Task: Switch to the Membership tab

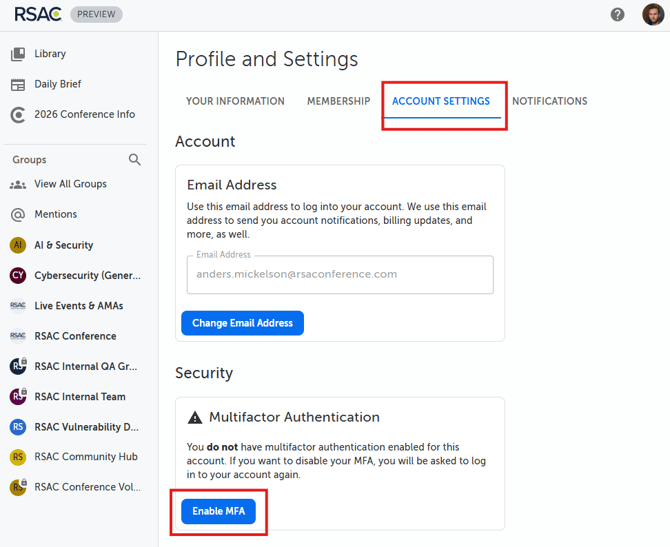Action: (338, 101)
